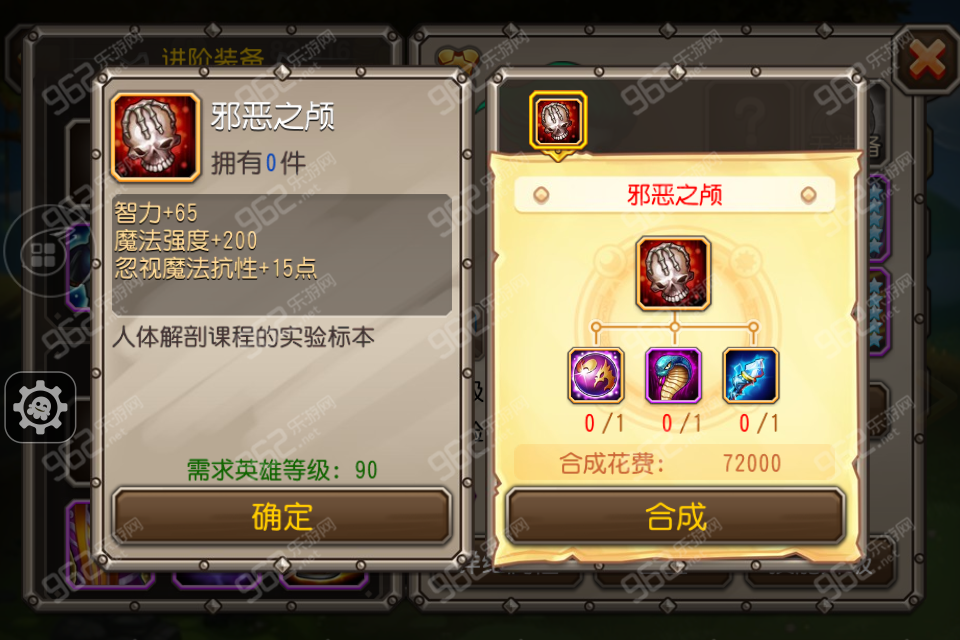
Task: Select the cobra snake material icon
Action: (673, 375)
